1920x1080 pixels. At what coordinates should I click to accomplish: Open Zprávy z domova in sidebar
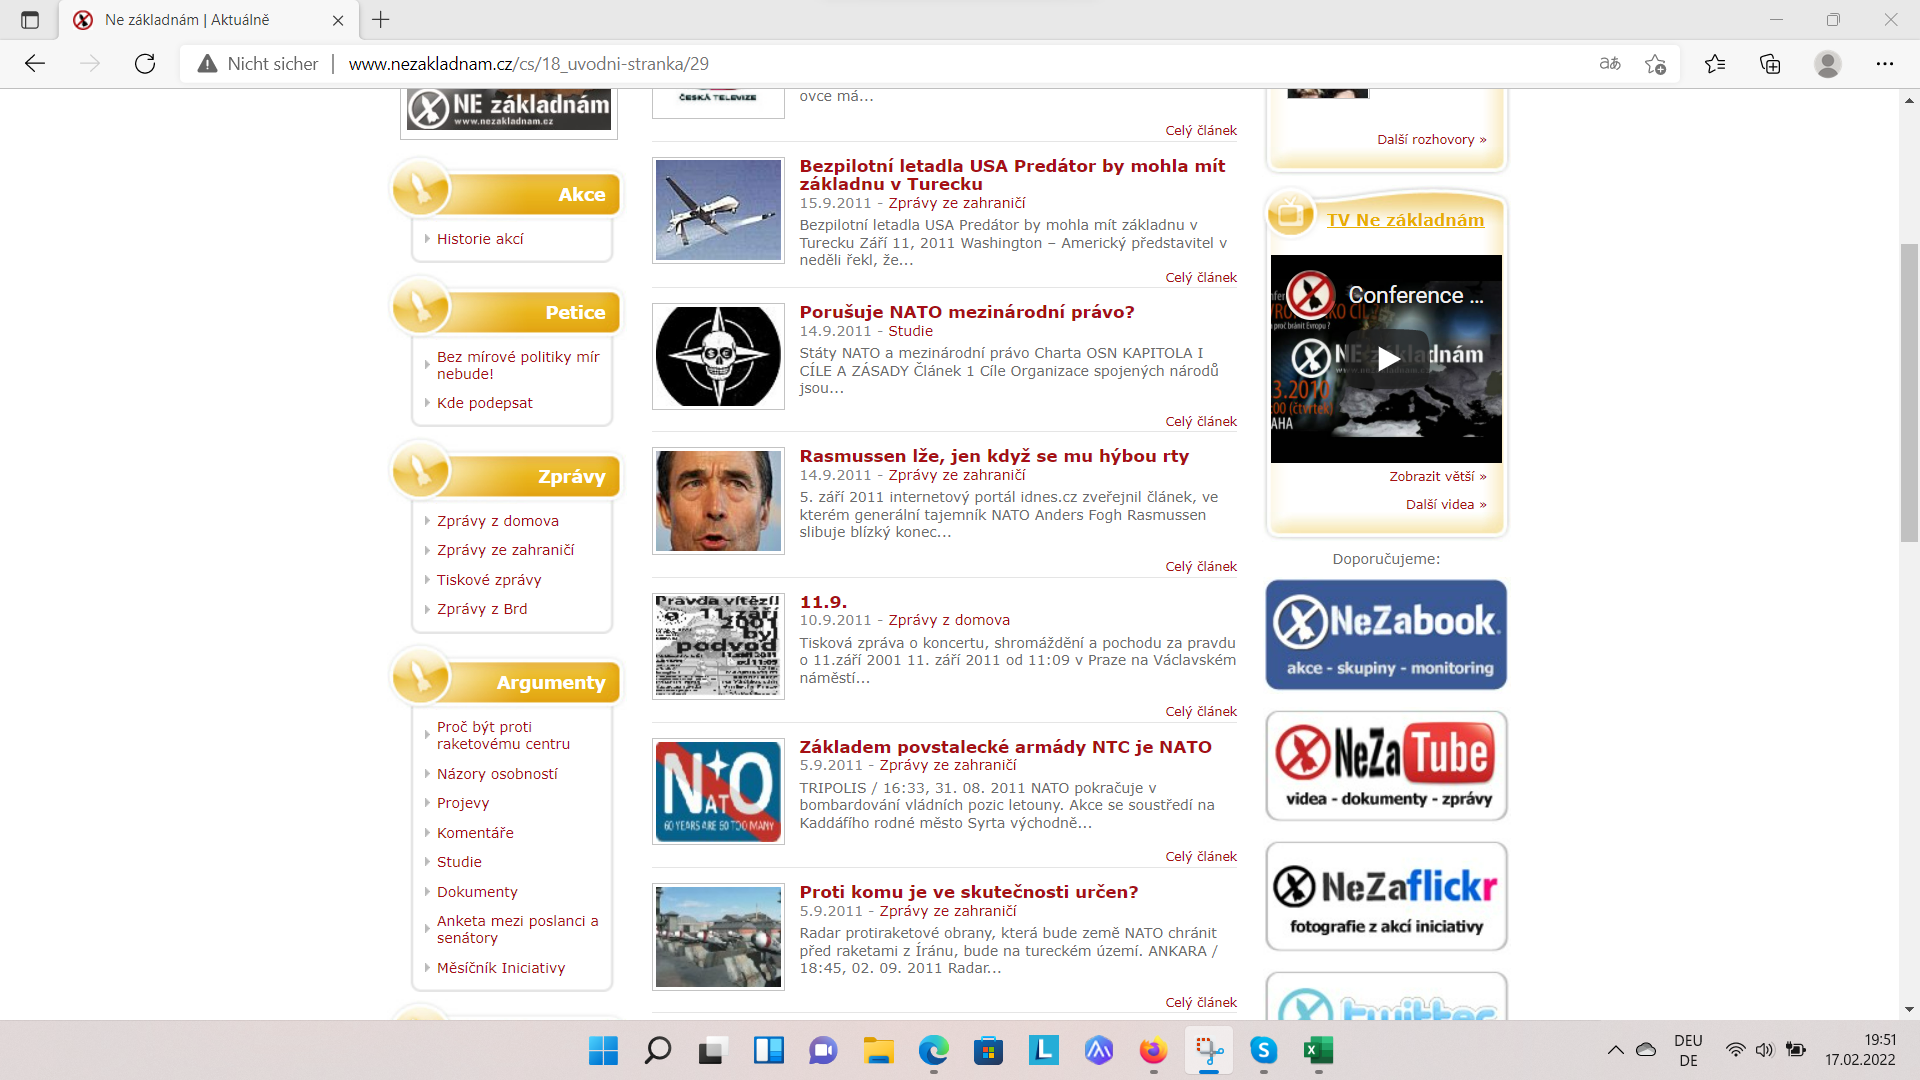(x=498, y=521)
